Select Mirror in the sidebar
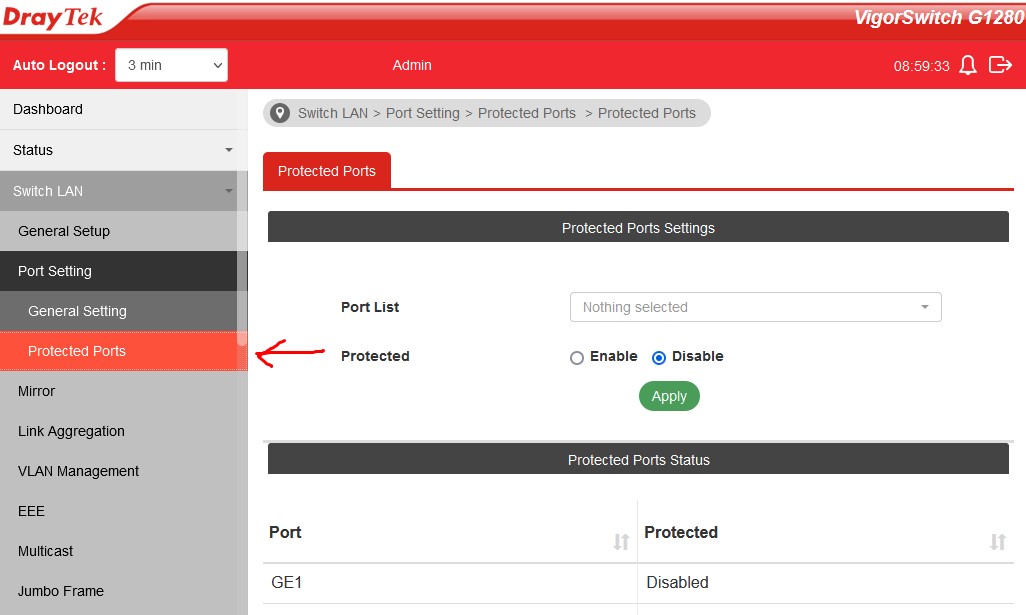Image resolution: width=1026 pixels, height=615 pixels. (36, 391)
